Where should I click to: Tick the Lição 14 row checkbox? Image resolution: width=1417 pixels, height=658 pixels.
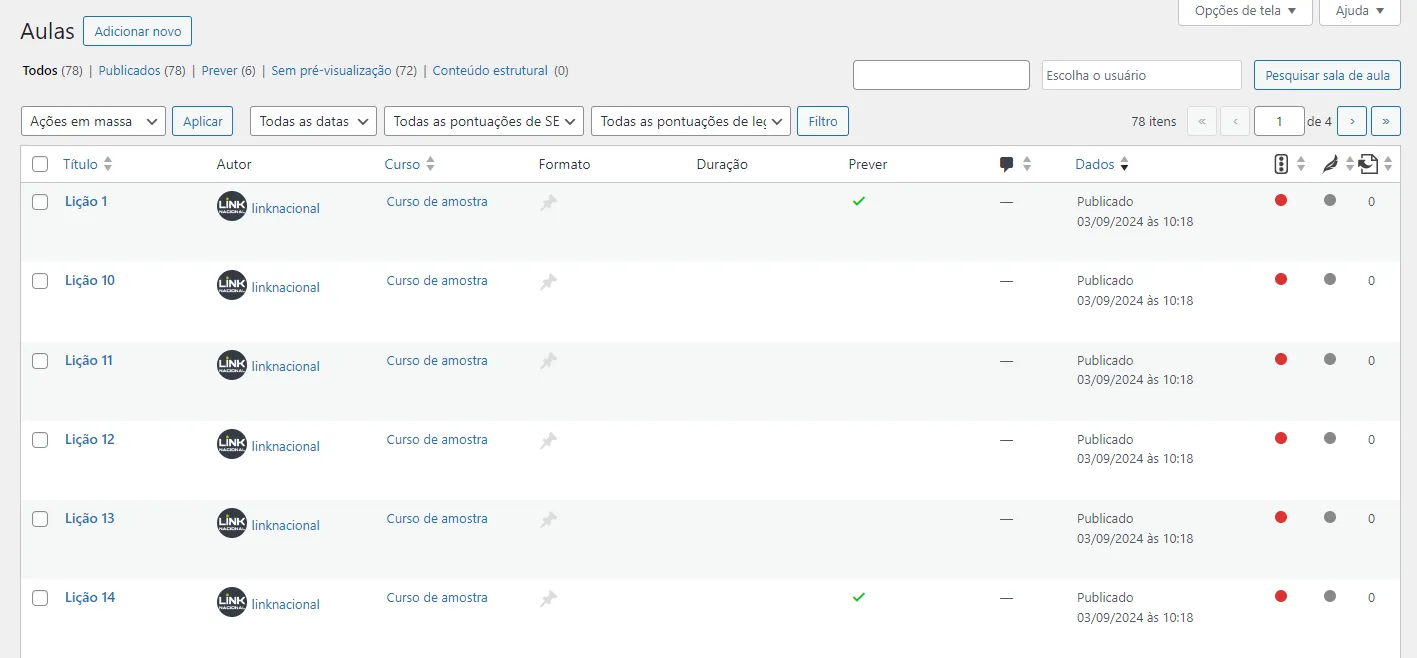40,598
